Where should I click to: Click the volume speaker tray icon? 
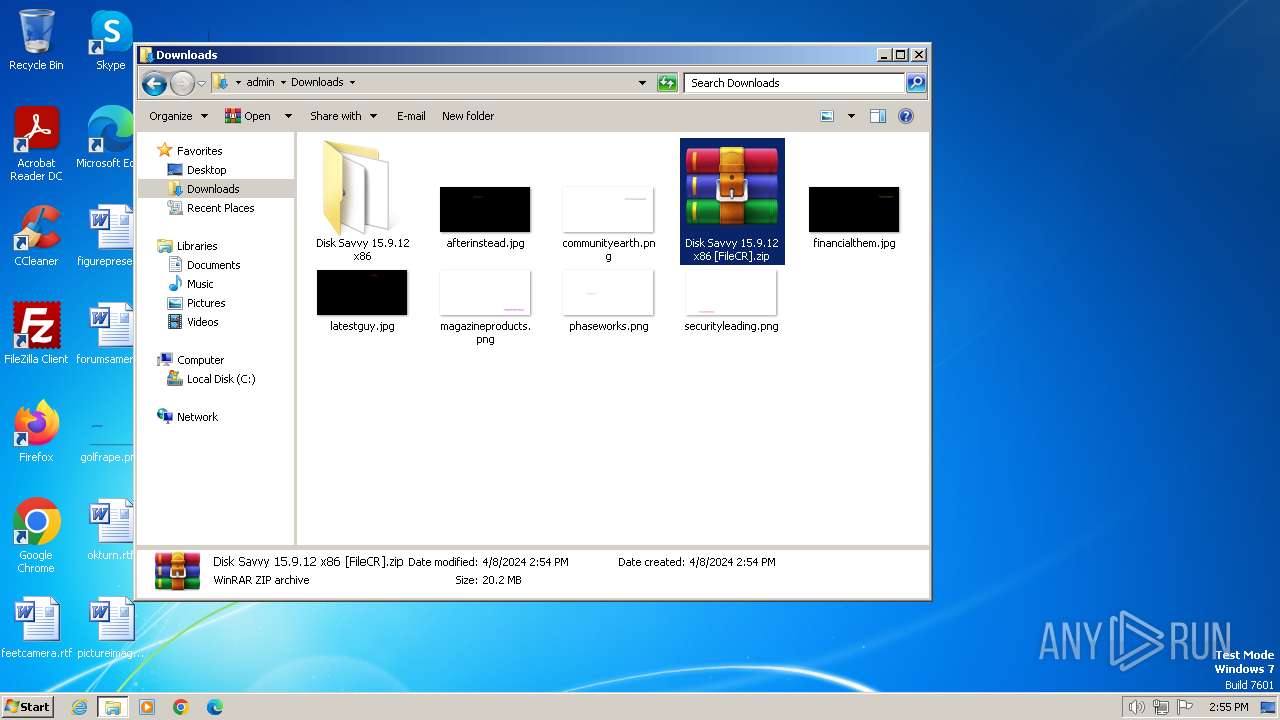pyautogui.click(x=1136, y=707)
